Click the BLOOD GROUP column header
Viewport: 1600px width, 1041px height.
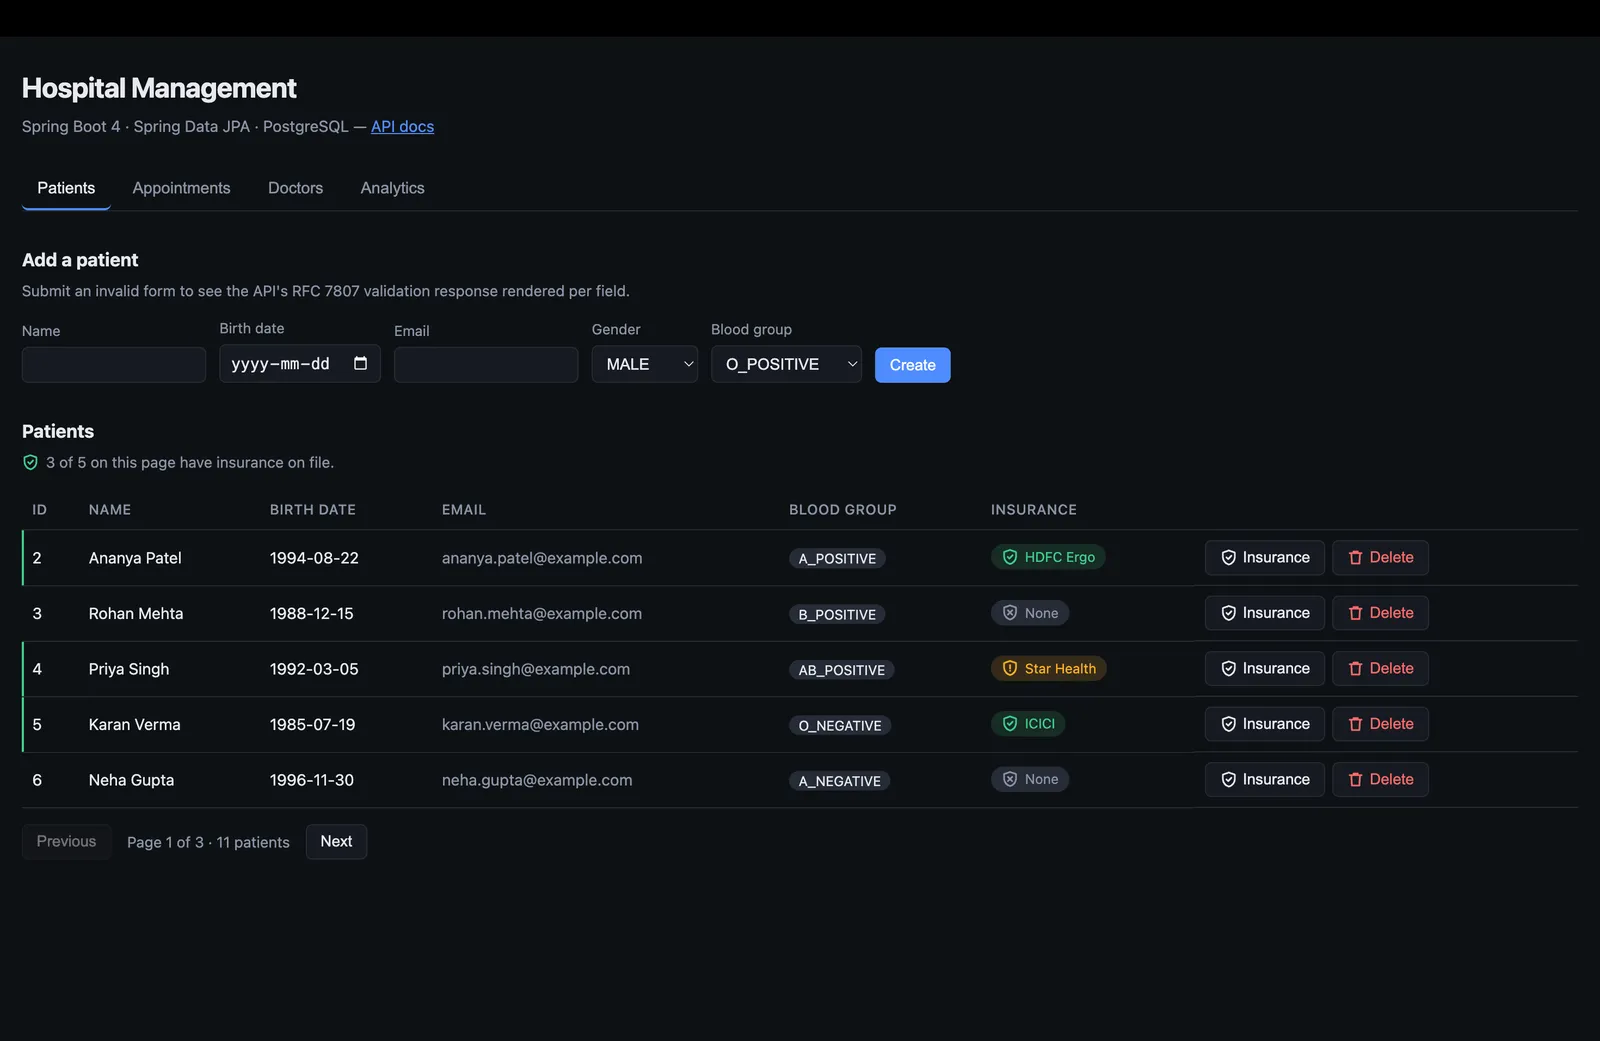point(843,510)
